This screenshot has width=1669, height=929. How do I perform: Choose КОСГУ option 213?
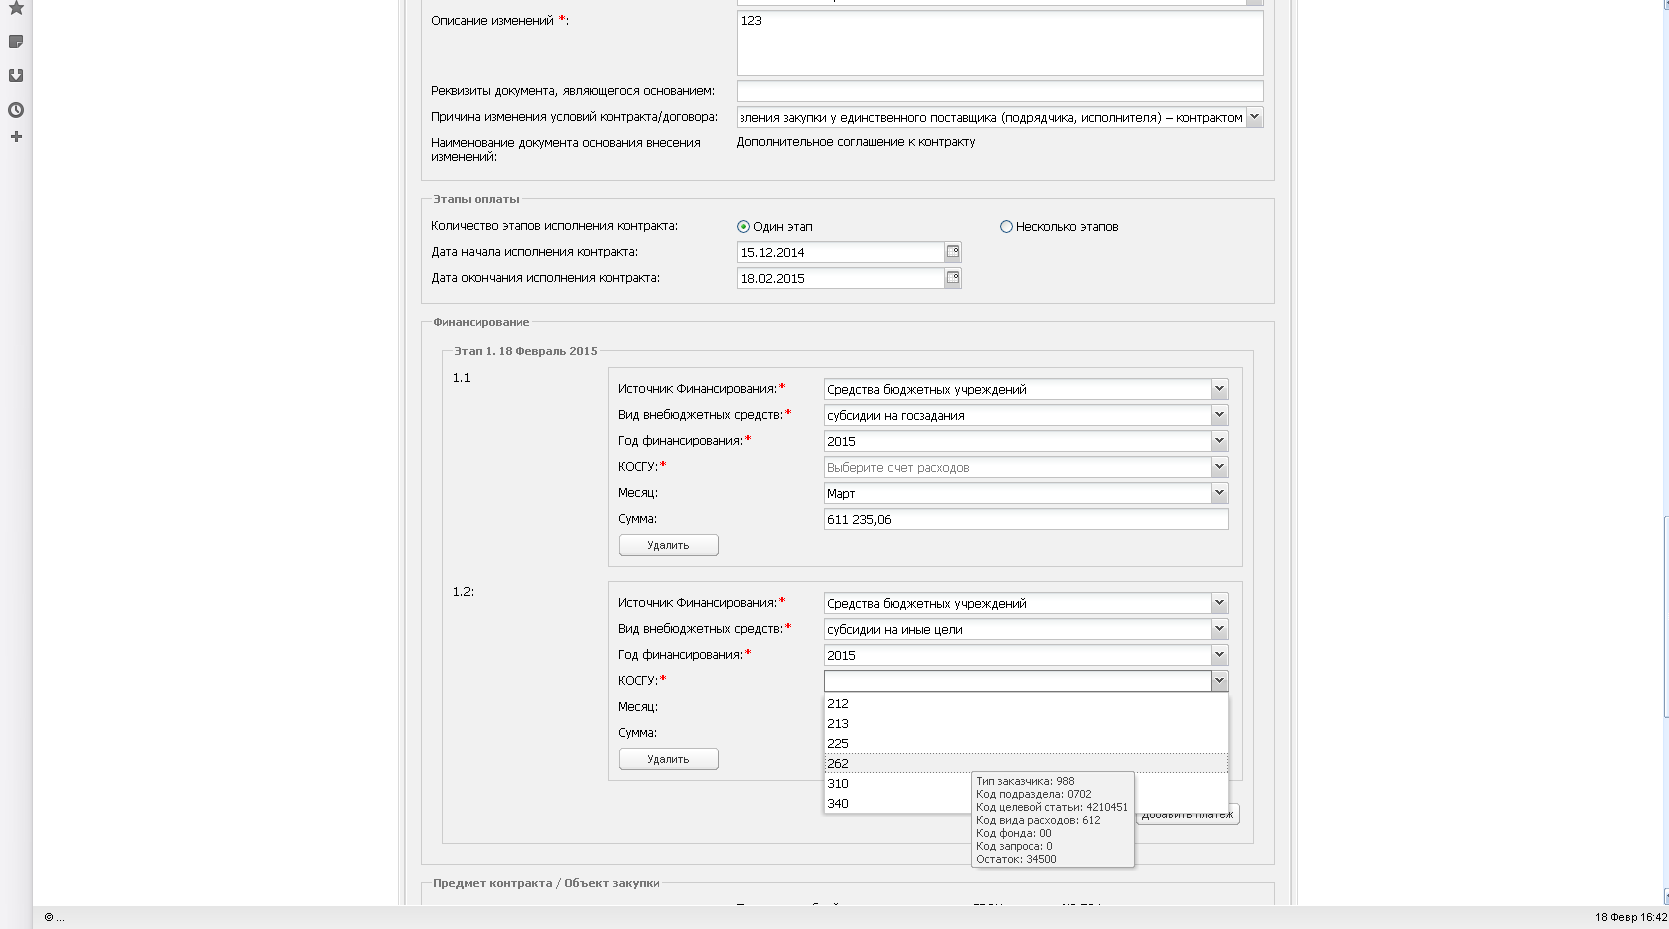click(x=1026, y=724)
